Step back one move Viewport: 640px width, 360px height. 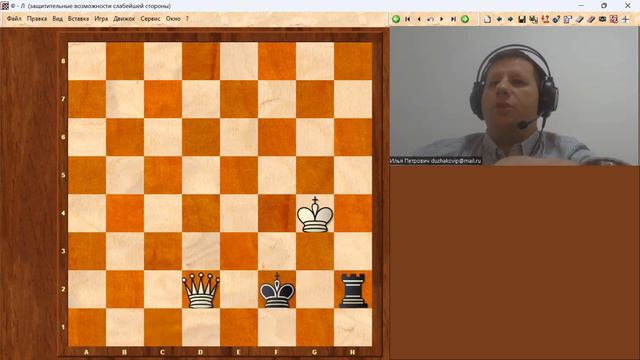[419, 19]
